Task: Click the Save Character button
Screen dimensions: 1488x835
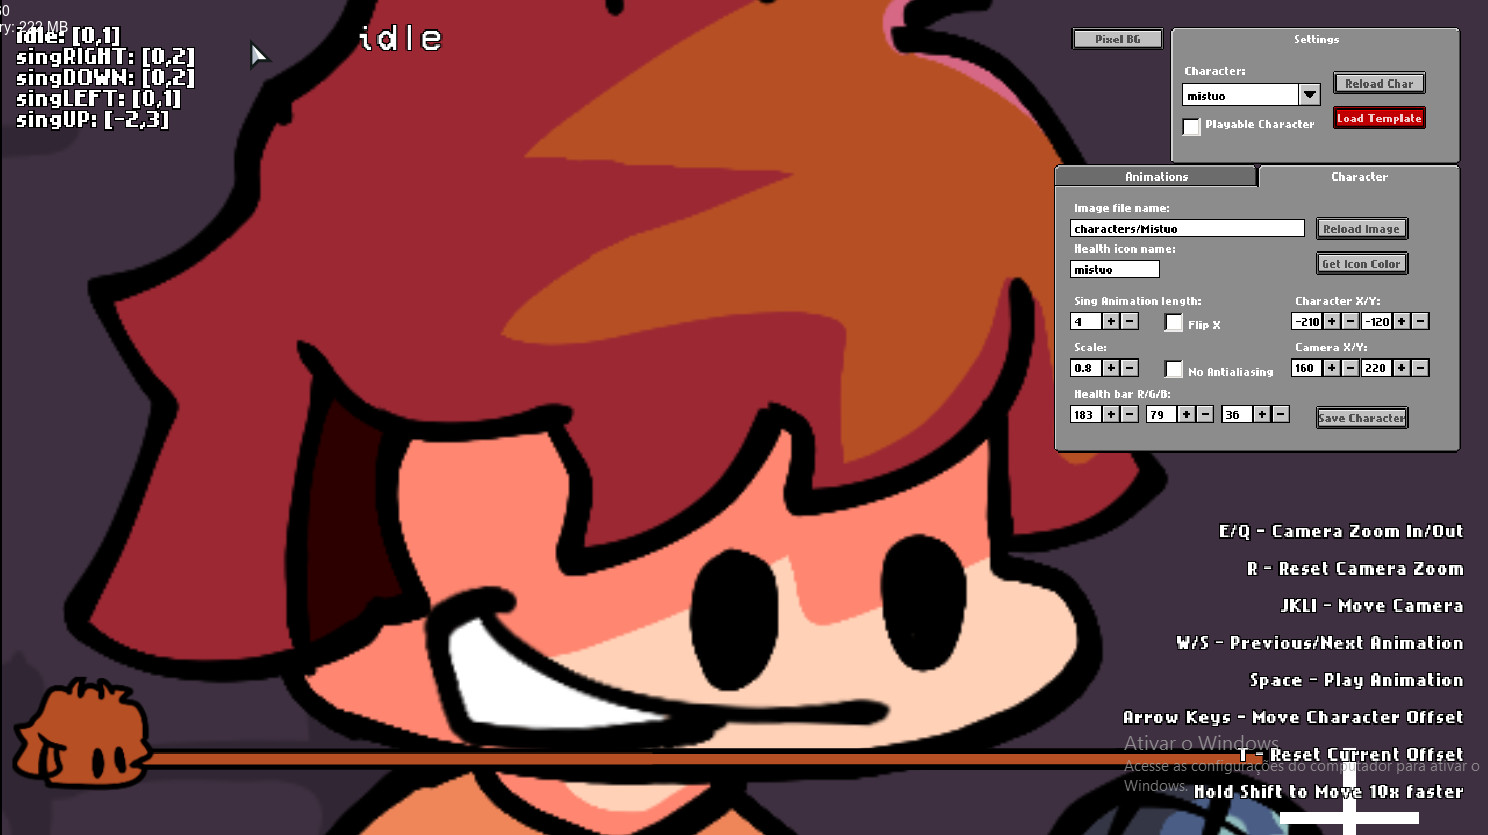Action: [1361, 418]
